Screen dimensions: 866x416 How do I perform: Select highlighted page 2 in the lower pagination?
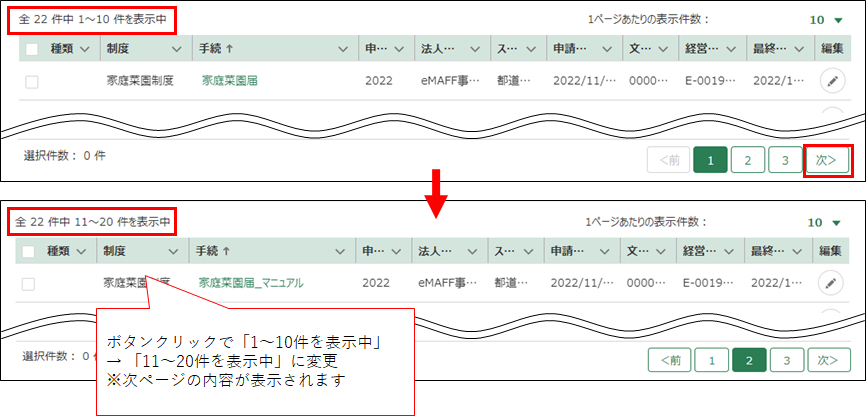pos(747,360)
